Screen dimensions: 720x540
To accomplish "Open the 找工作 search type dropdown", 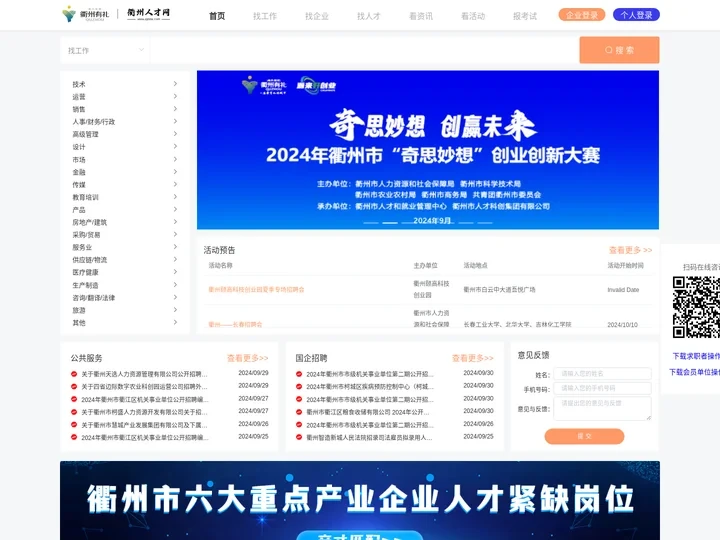I will coord(105,50).
